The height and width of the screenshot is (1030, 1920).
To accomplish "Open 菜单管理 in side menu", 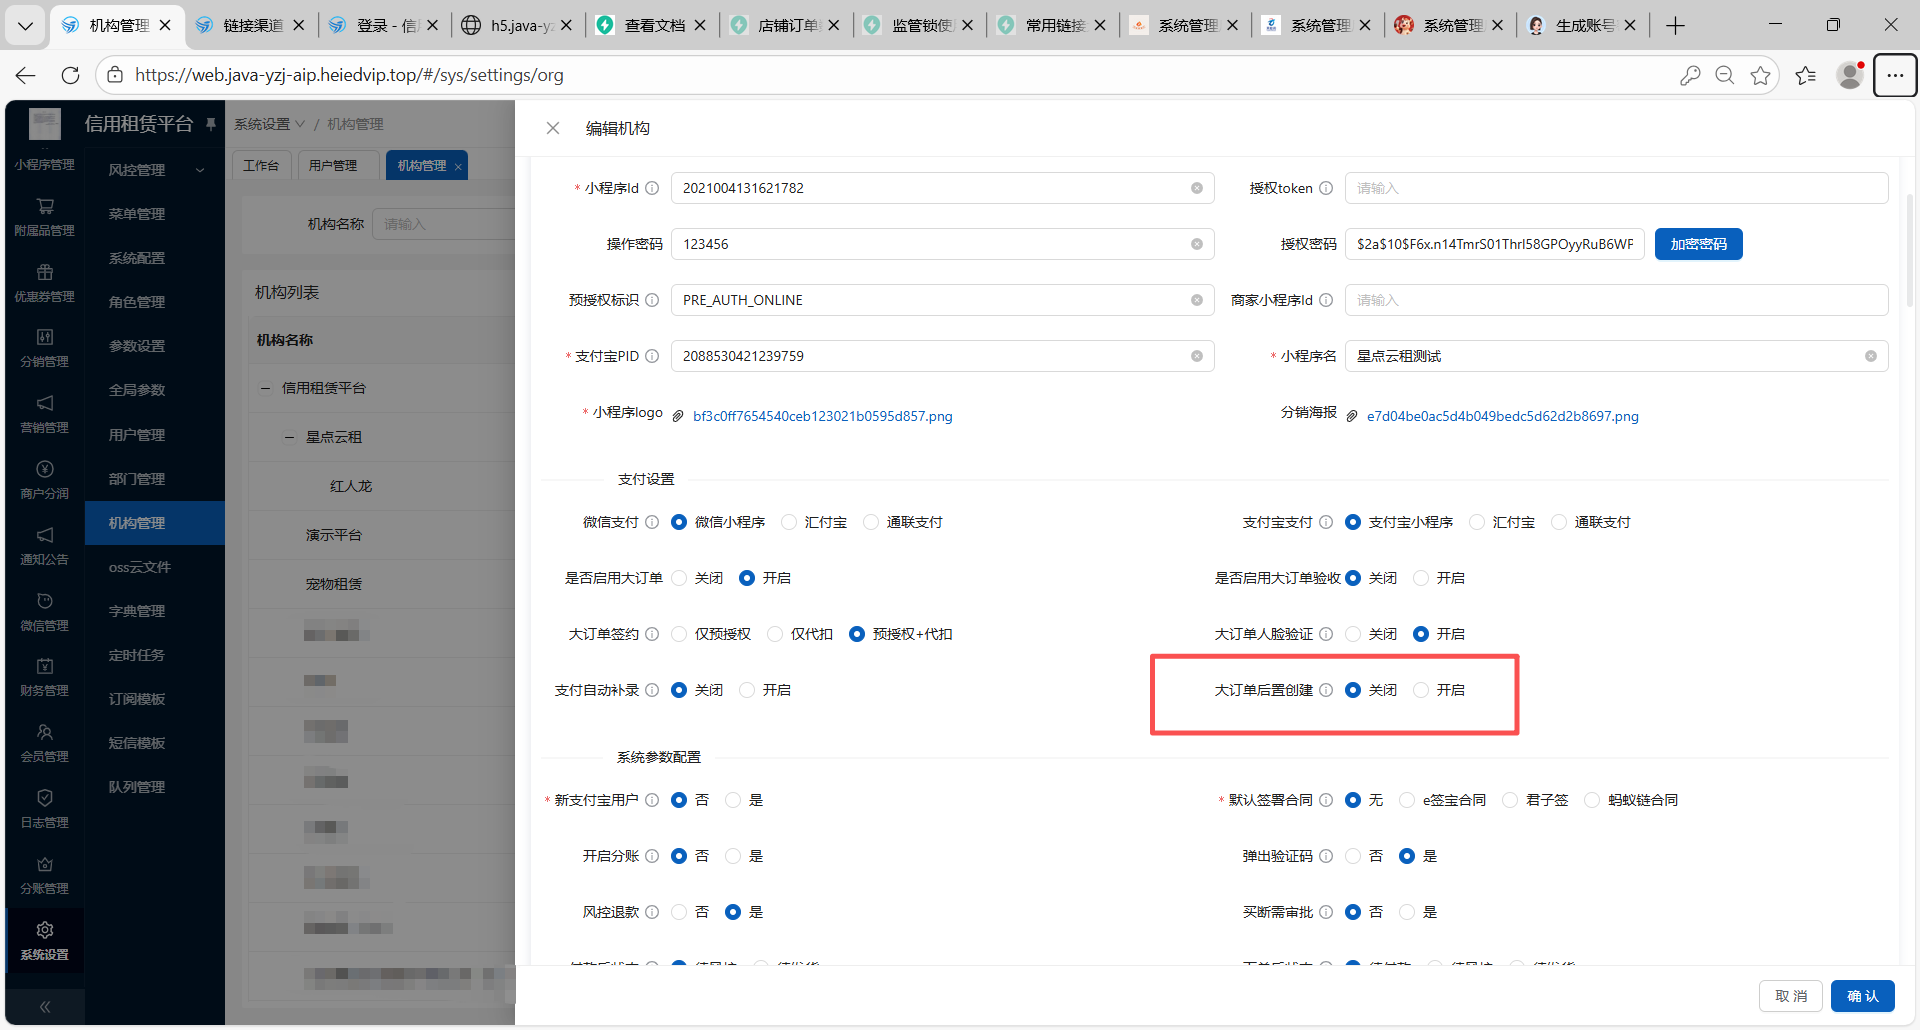I will pos(137,214).
